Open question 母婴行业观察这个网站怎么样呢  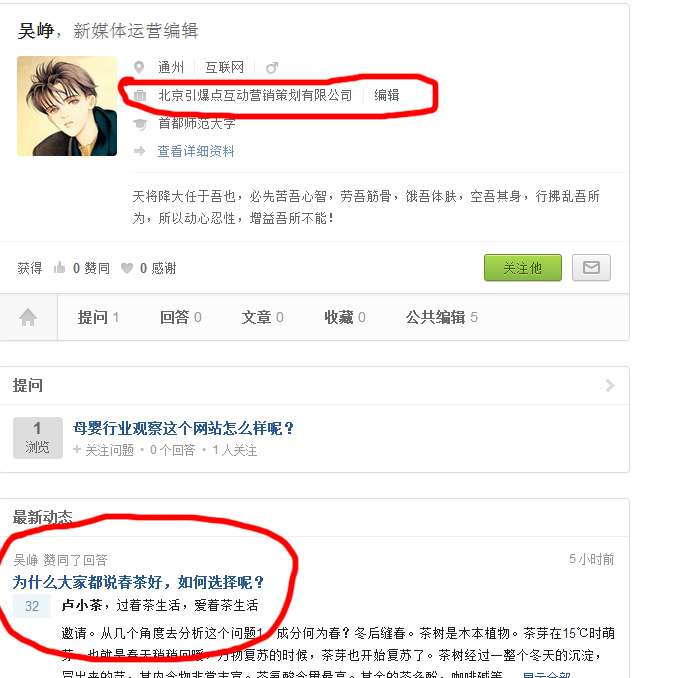coord(183,429)
